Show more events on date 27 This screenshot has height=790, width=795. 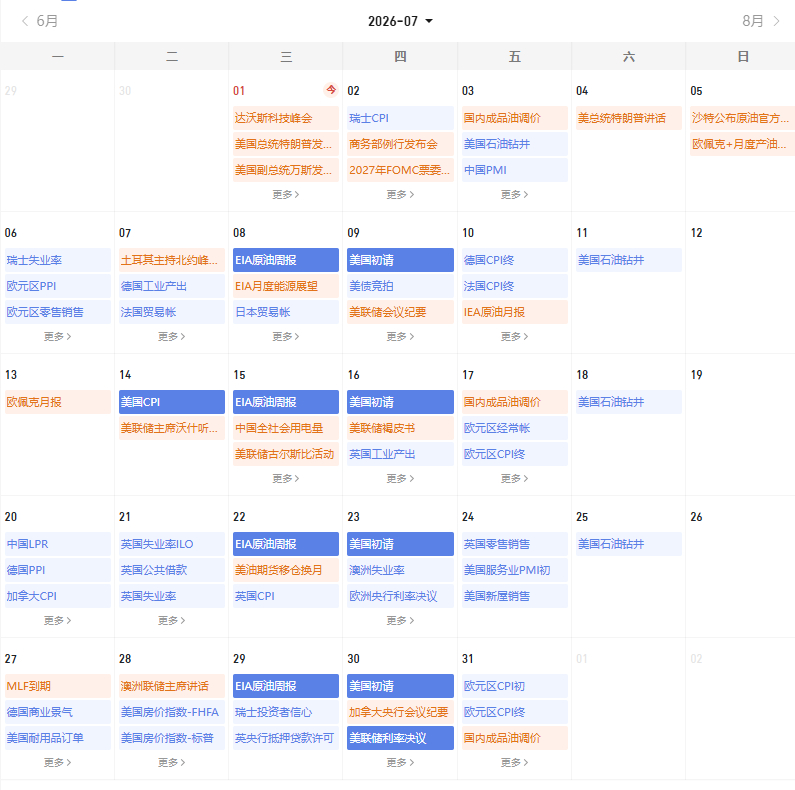tap(57, 762)
